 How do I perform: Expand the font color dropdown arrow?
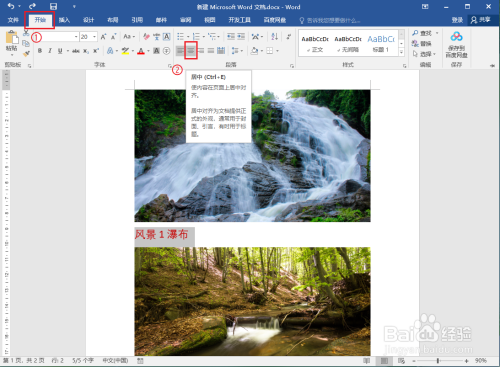coord(148,51)
